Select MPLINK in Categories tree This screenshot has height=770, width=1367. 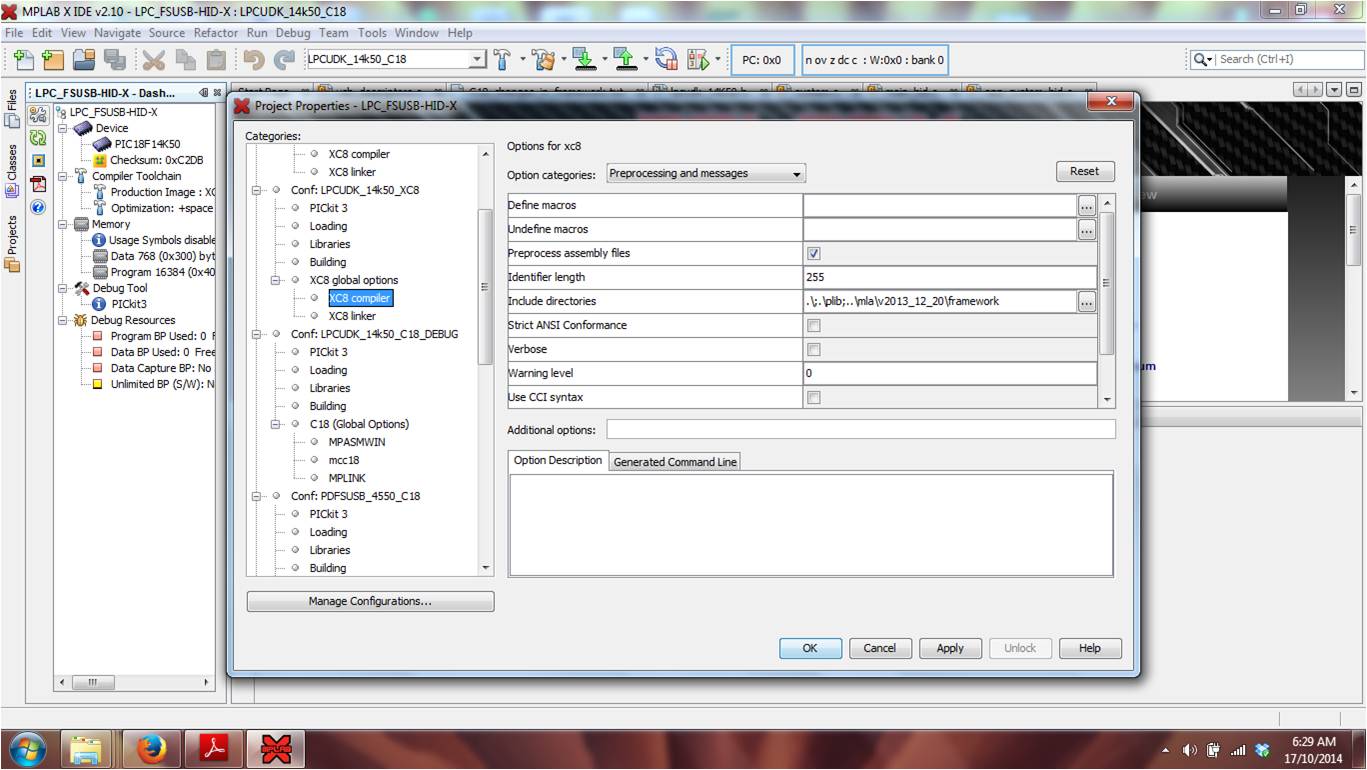(348, 478)
